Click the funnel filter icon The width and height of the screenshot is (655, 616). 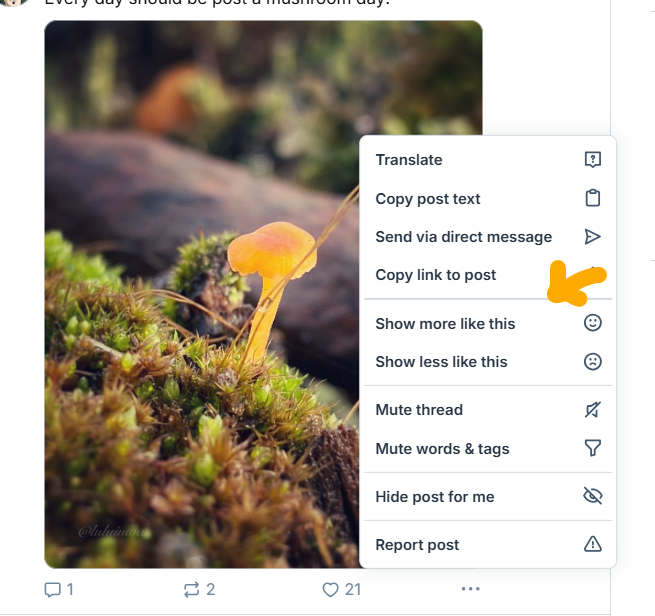click(x=592, y=449)
